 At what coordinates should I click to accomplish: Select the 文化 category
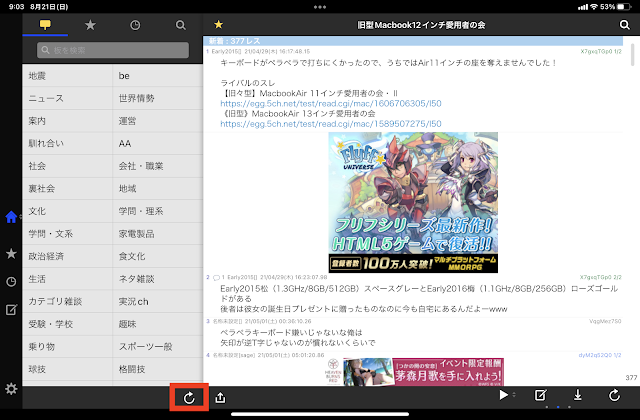pyautogui.click(x=67, y=211)
